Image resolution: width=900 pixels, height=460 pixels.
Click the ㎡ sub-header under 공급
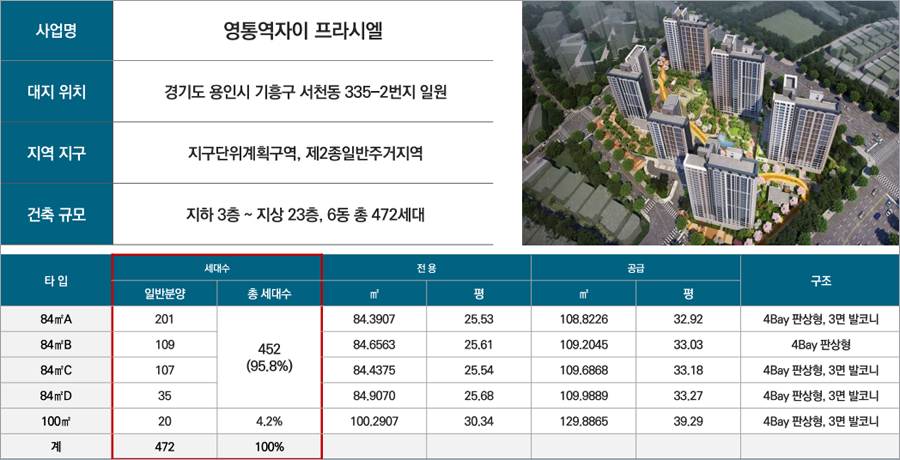tap(584, 293)
